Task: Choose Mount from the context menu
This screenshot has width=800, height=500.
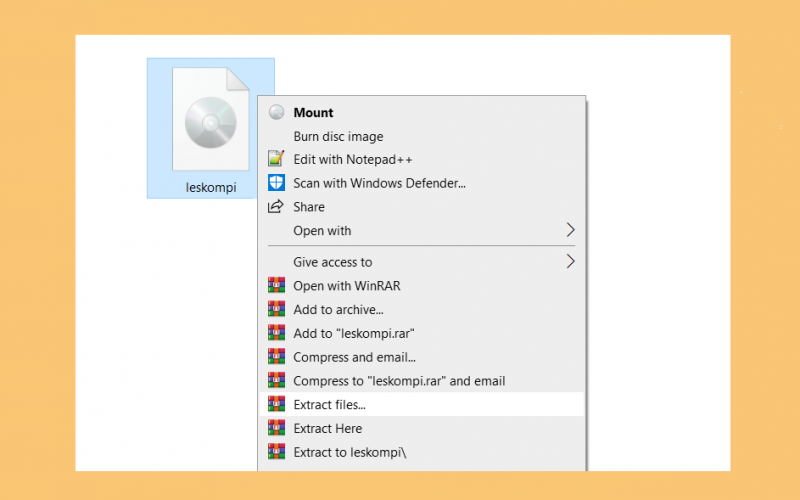Action: 421,112
